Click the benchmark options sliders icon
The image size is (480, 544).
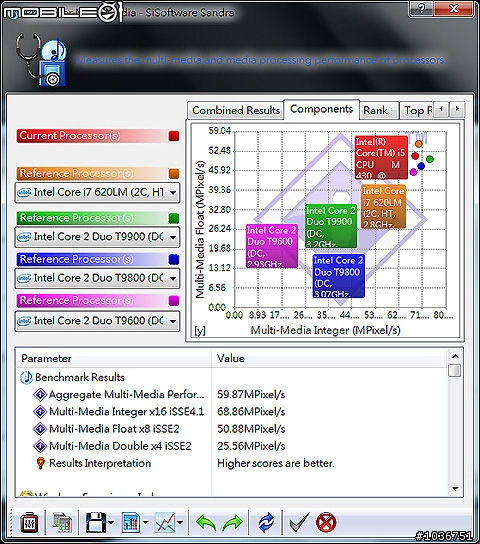pos(29,522)
